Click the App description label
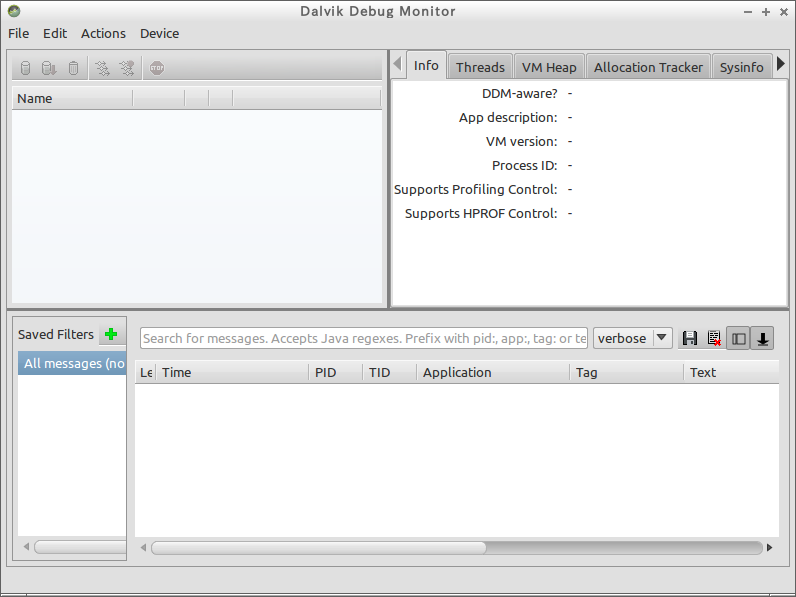This screenshot has height=597, width=796. pyautogui.click(x=508, y=118)
